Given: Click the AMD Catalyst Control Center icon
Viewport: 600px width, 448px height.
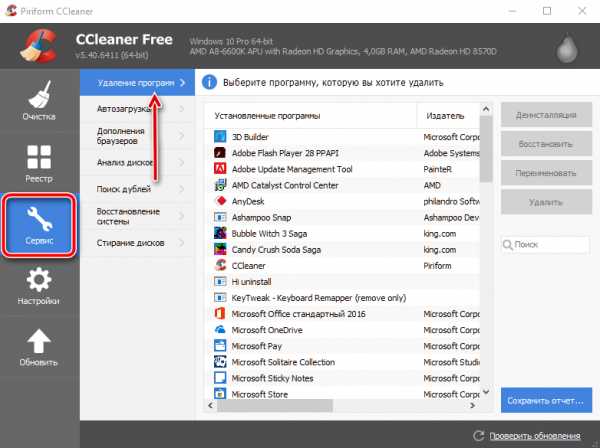Looking at the screenshot, I should tap(220, 185).
